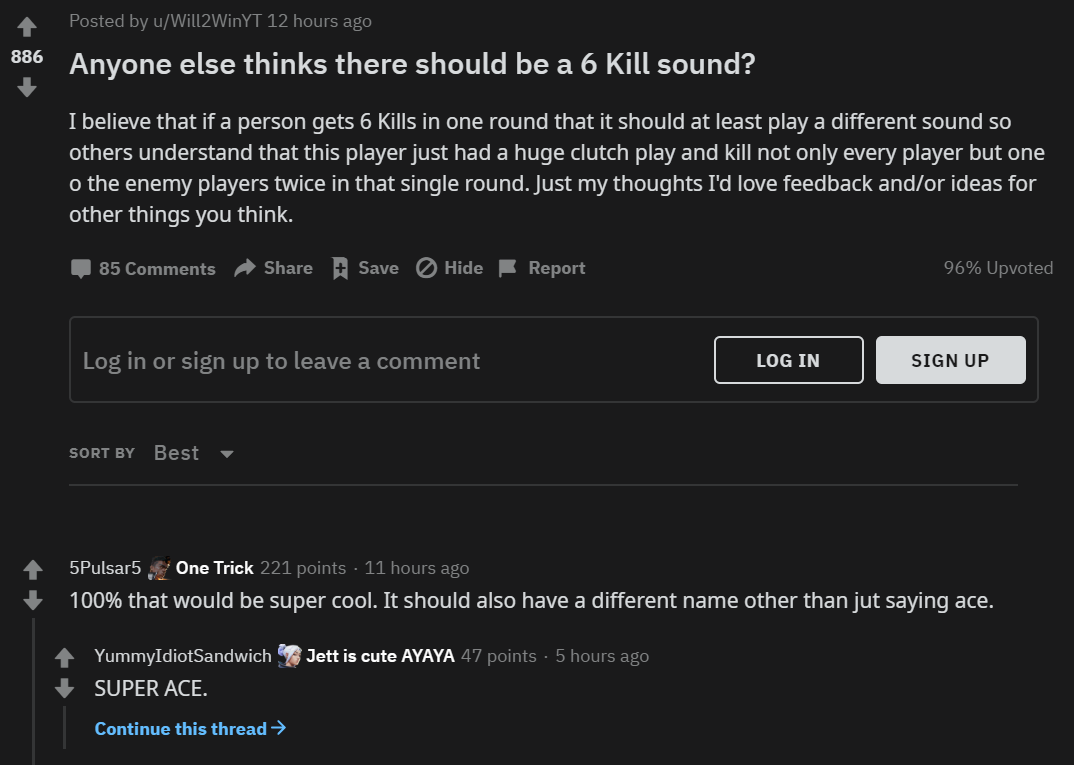Save the post with the bookmark icon
Image resolution: width=1074 pixels, height=765 pixels.
click(x=341, y=267)
